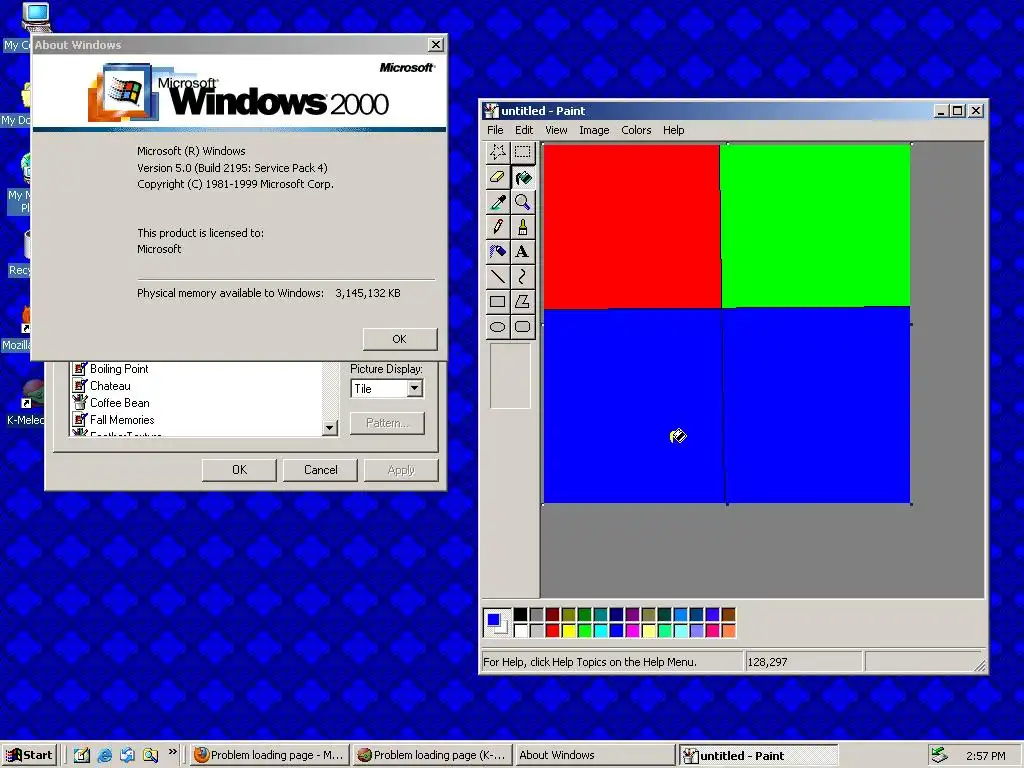
Task: Select the magenta color swatch
Action: pos(632,630)
